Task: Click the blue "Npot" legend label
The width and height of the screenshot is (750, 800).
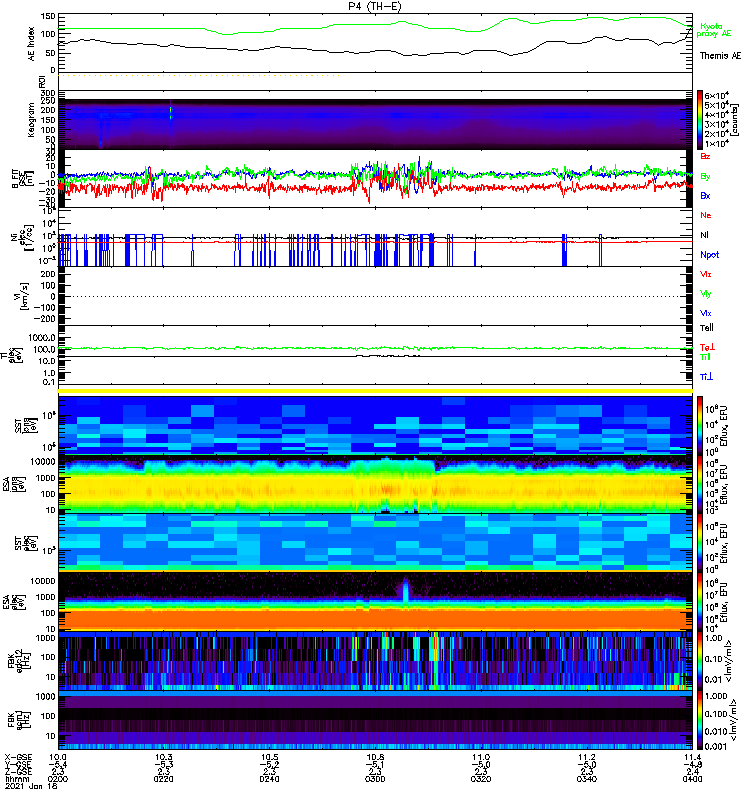Action: (x=709, y=255)
